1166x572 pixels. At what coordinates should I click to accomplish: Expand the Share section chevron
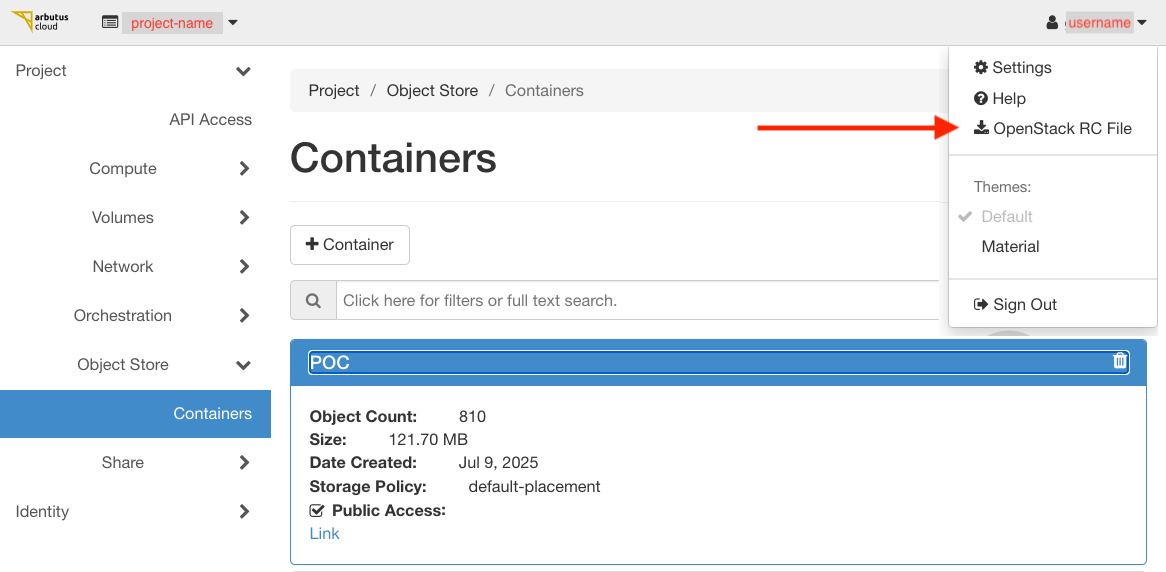pyautogui.click(x=244, y=463)
